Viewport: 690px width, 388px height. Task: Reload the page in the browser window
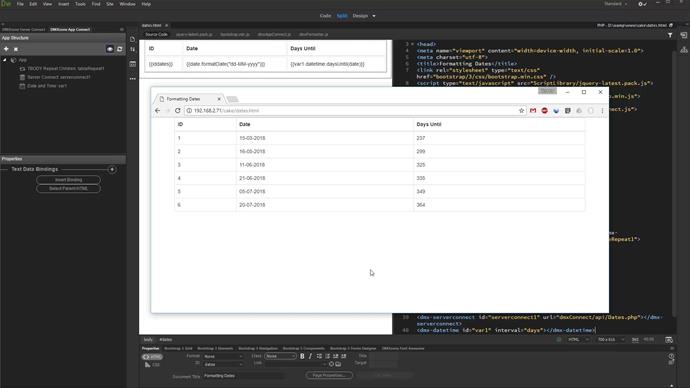tap(178, 111)
